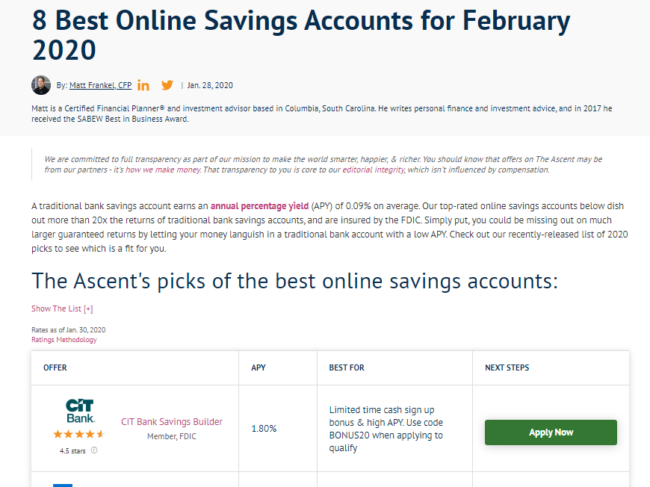The image size is (650, 487).
Task: Click the CIT Bank logo
Action: tap(80, 411)
